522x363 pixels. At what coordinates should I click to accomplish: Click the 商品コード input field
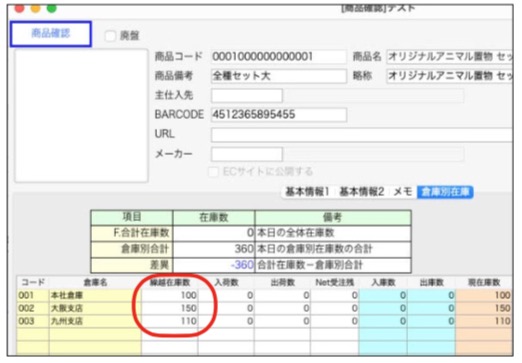point(279,57)
